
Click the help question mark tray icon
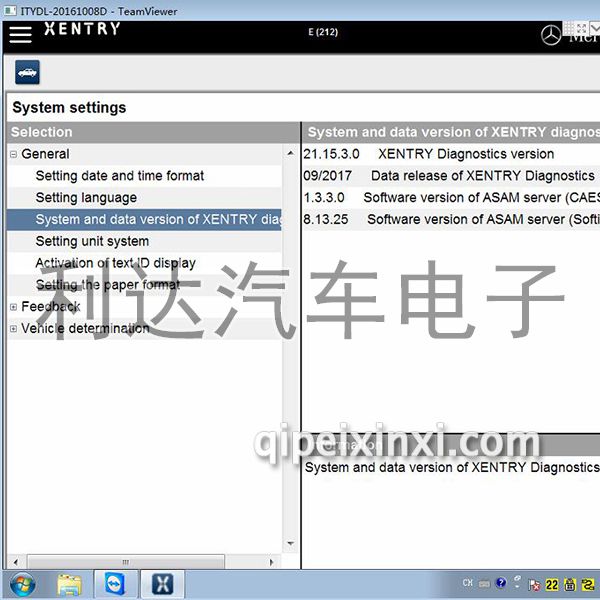[x=501, y=583]
